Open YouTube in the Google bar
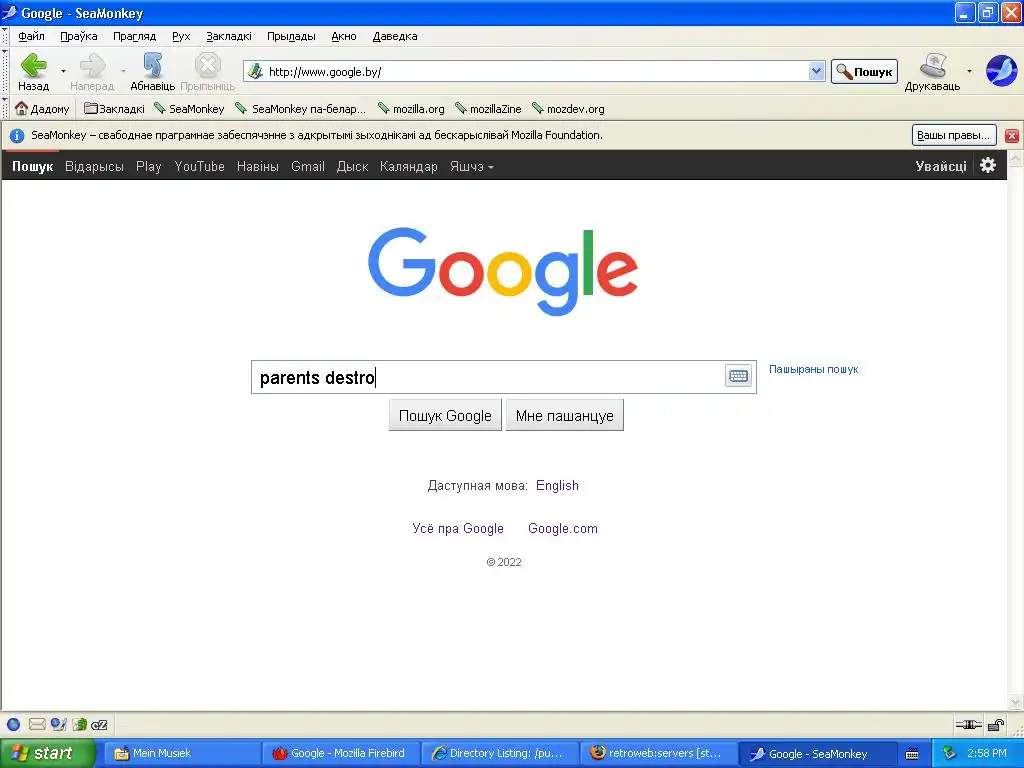 tap(199, 167)
